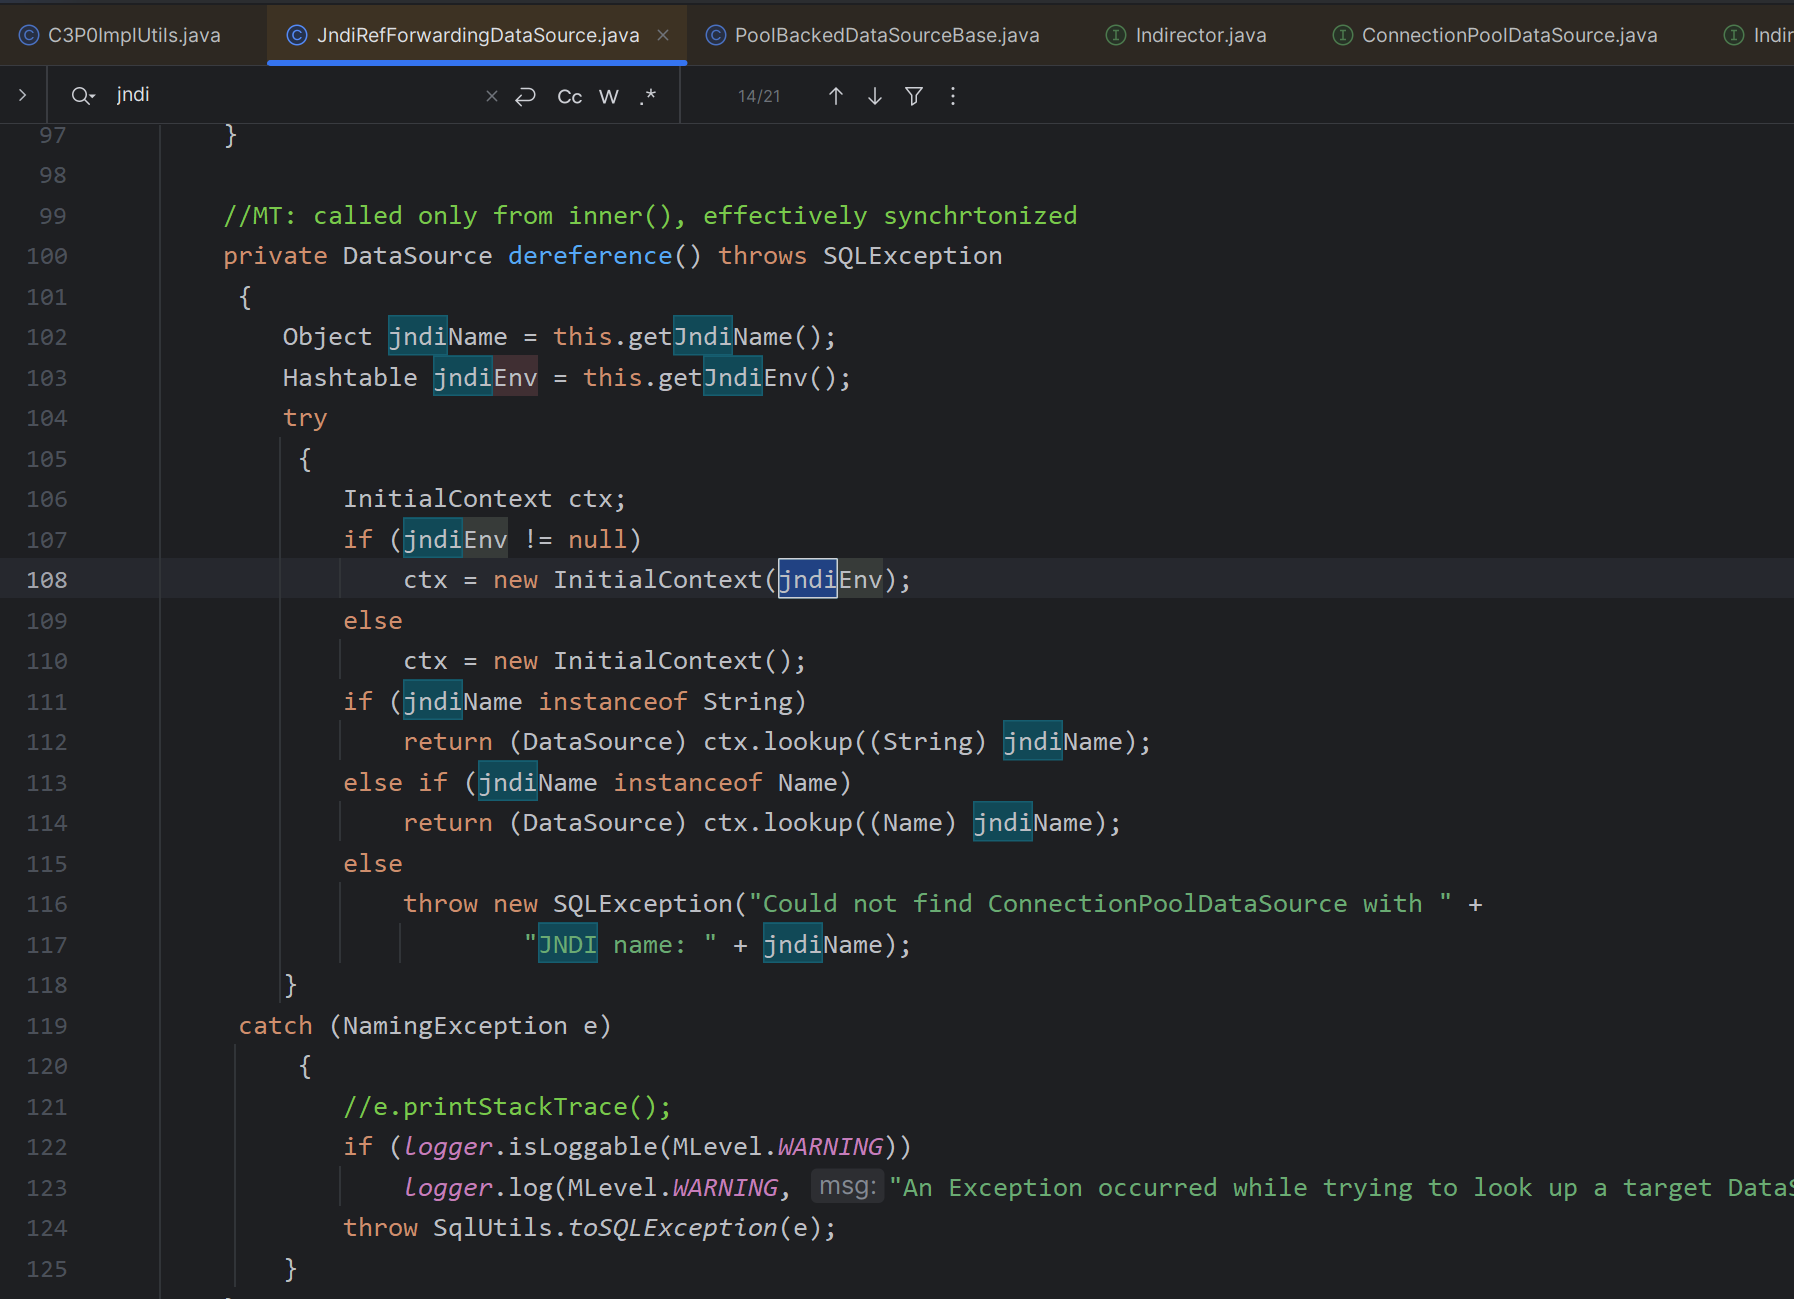Open search history via magnifier icon
The width and height of the screenshot is (1794, 1299).
[82, 96]
